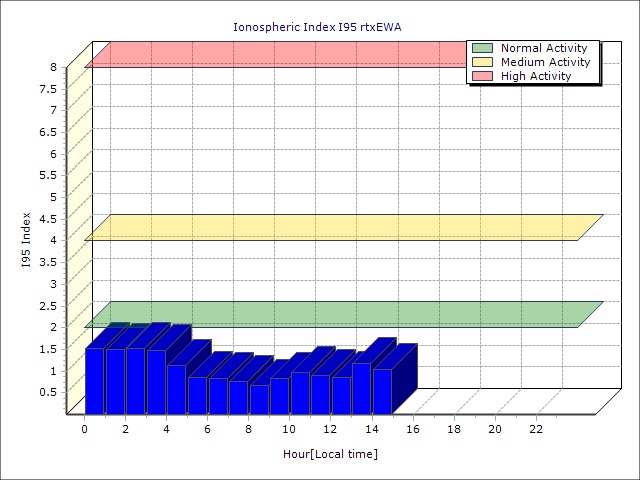Click the red High Activity legend swatch
Viewport: 640px width, 480px height.
pyautogui.click(x=482, y=76)
